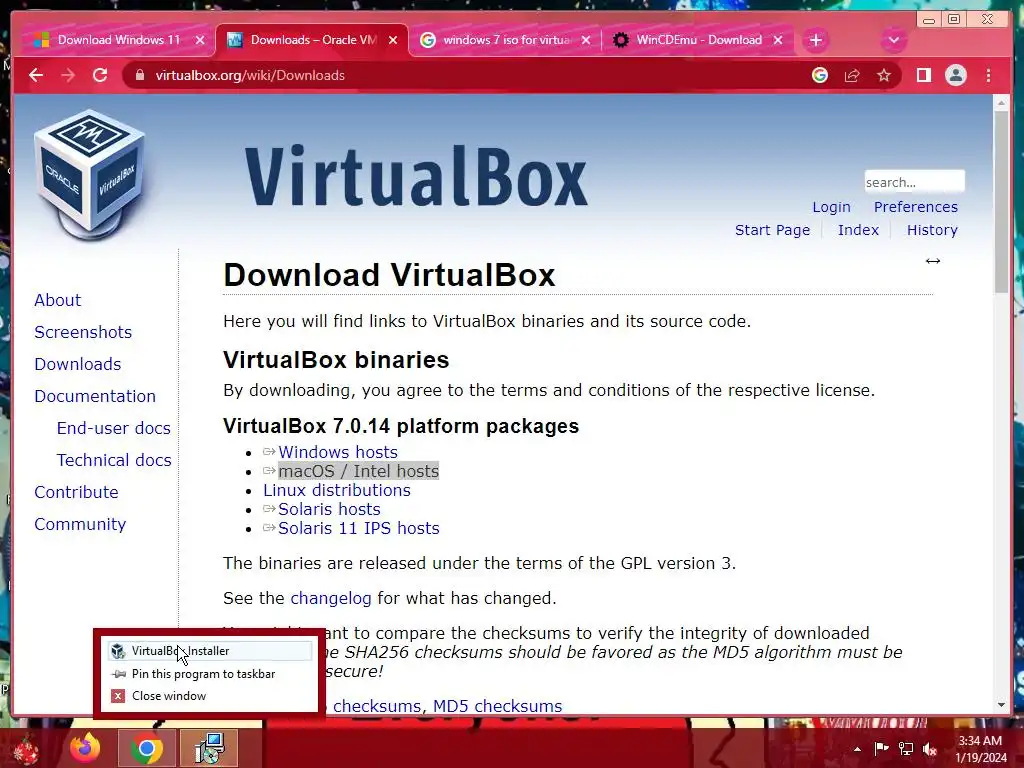This screenshot has width=1024, height=768.
Task: Click the browser forward arrow
Action: (x=68, y=75)
